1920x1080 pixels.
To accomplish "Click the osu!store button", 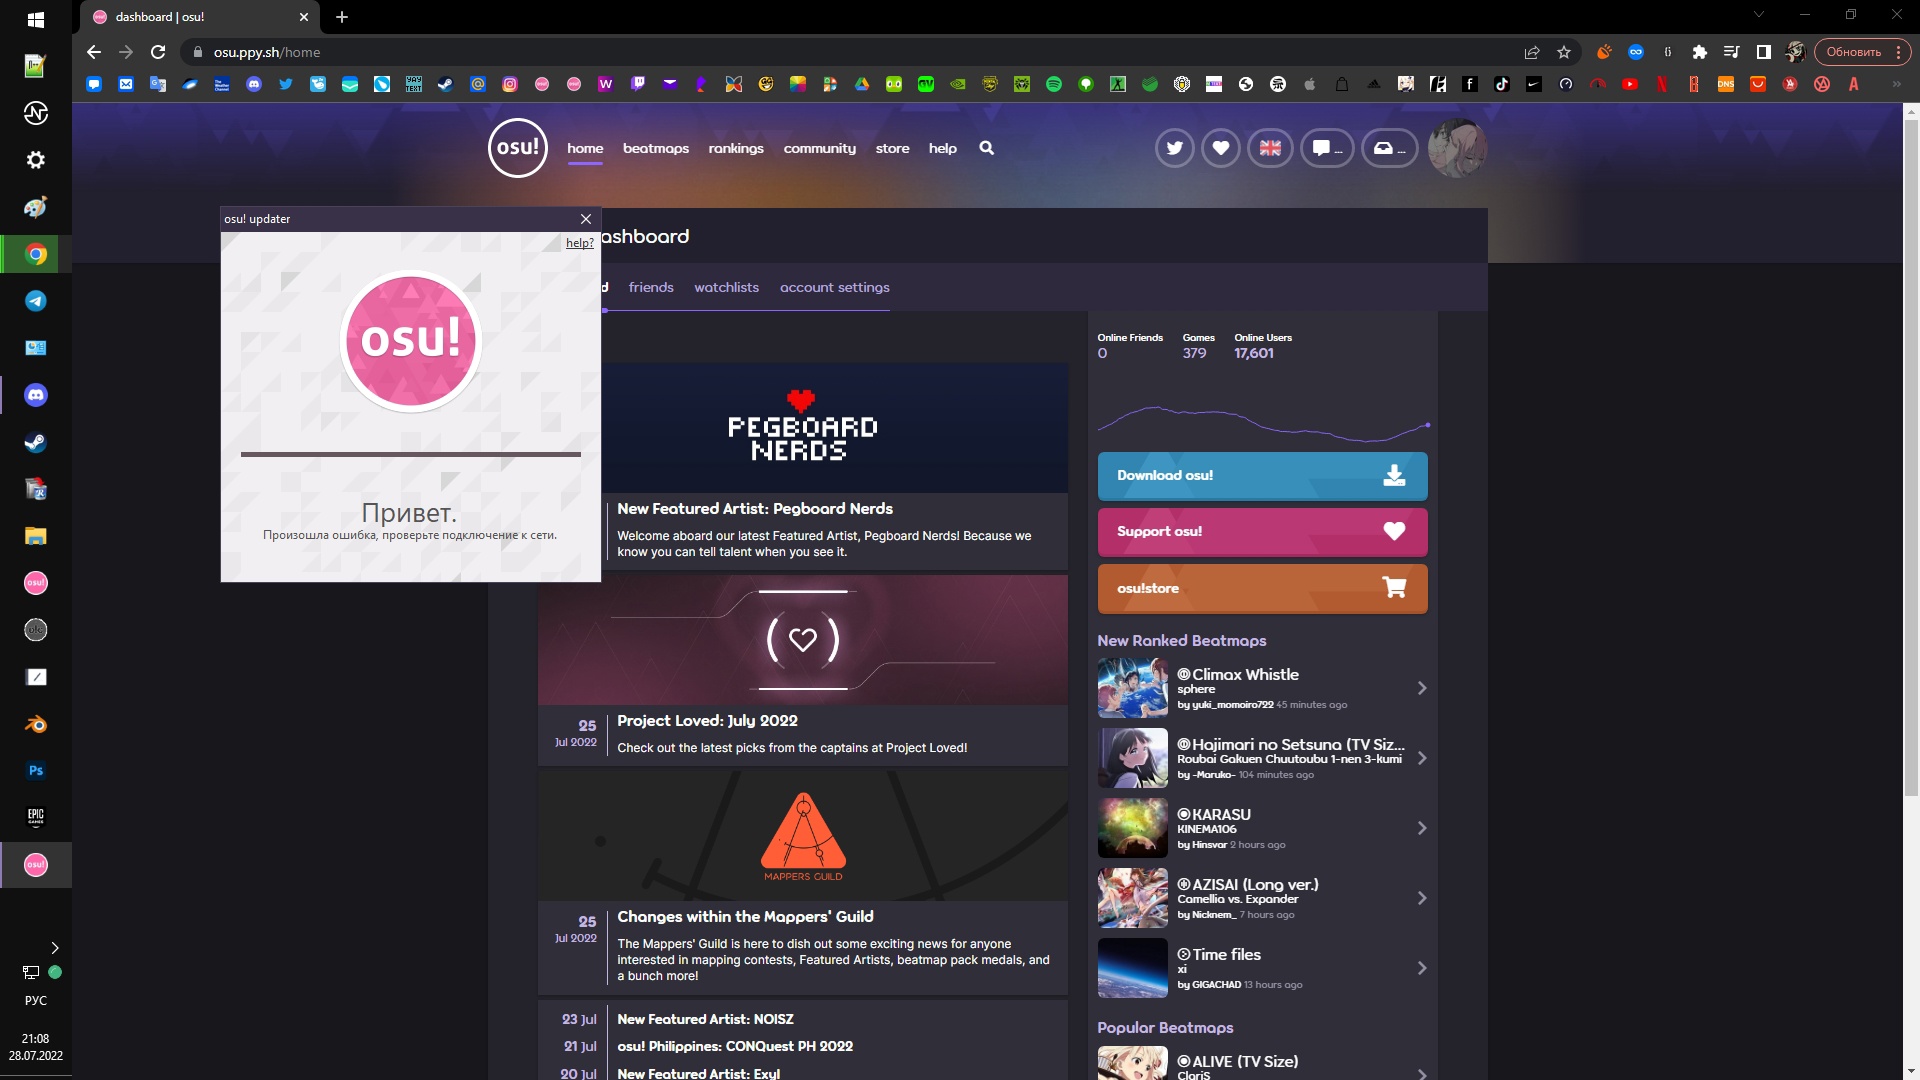I will pyautogui.click(x=1262, y=589).
